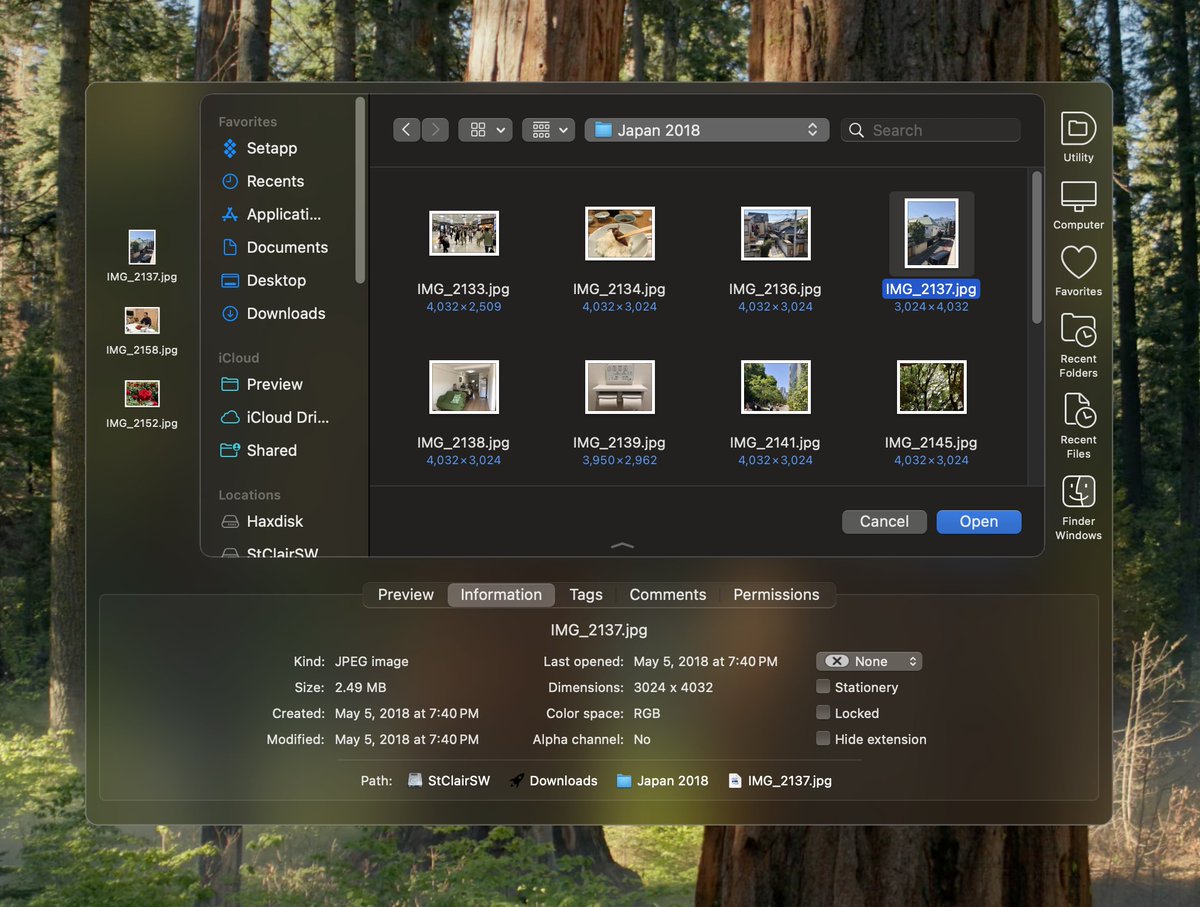Screen dimensions: 1200x907
Task: Select the IMG_2136.jpg thumbnail
Action: pyautogui.click(x=776, y=233)
